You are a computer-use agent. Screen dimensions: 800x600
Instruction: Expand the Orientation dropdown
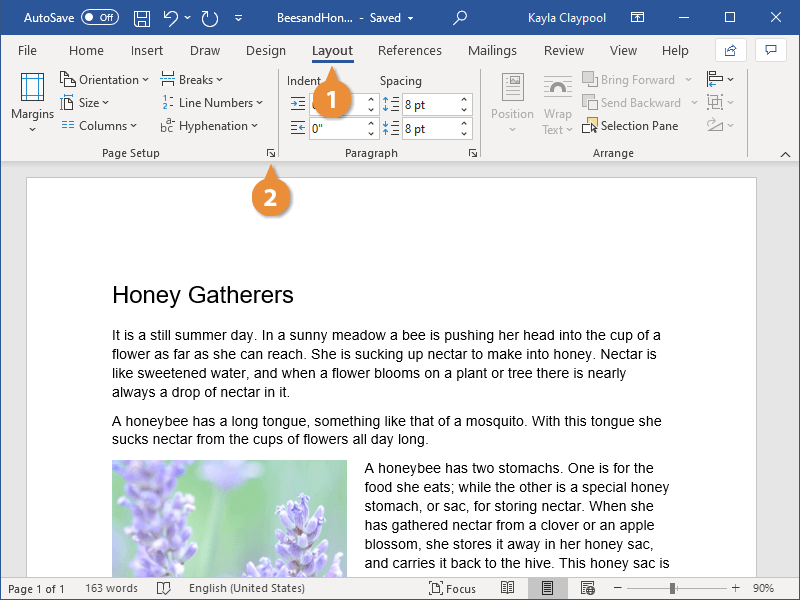click(x=104, y=80)
